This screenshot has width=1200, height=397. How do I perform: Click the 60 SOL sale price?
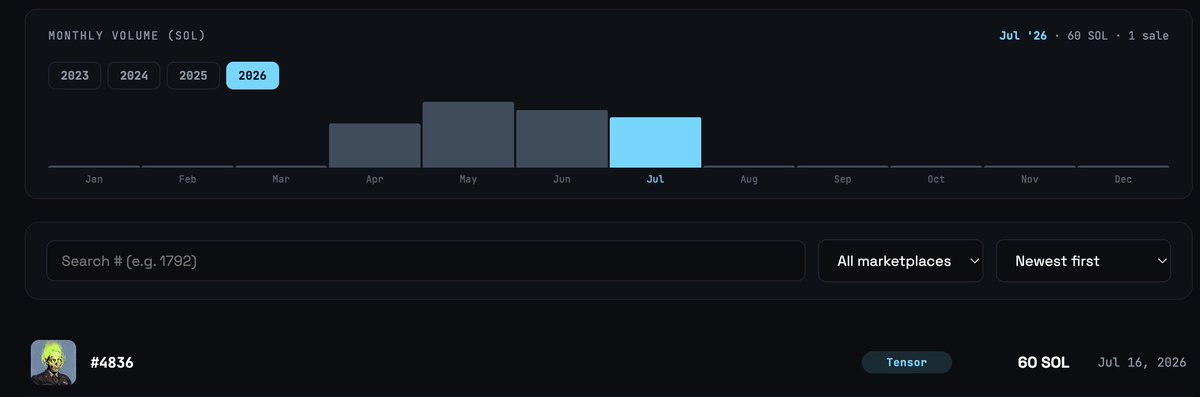tap(1044, 362)
